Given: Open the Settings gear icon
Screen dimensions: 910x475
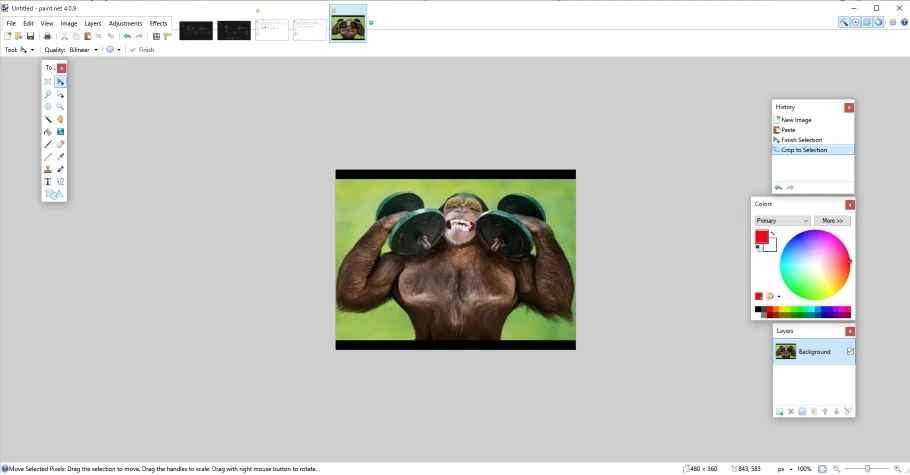Looking at the screenshot, I should (x=893, y=22).
